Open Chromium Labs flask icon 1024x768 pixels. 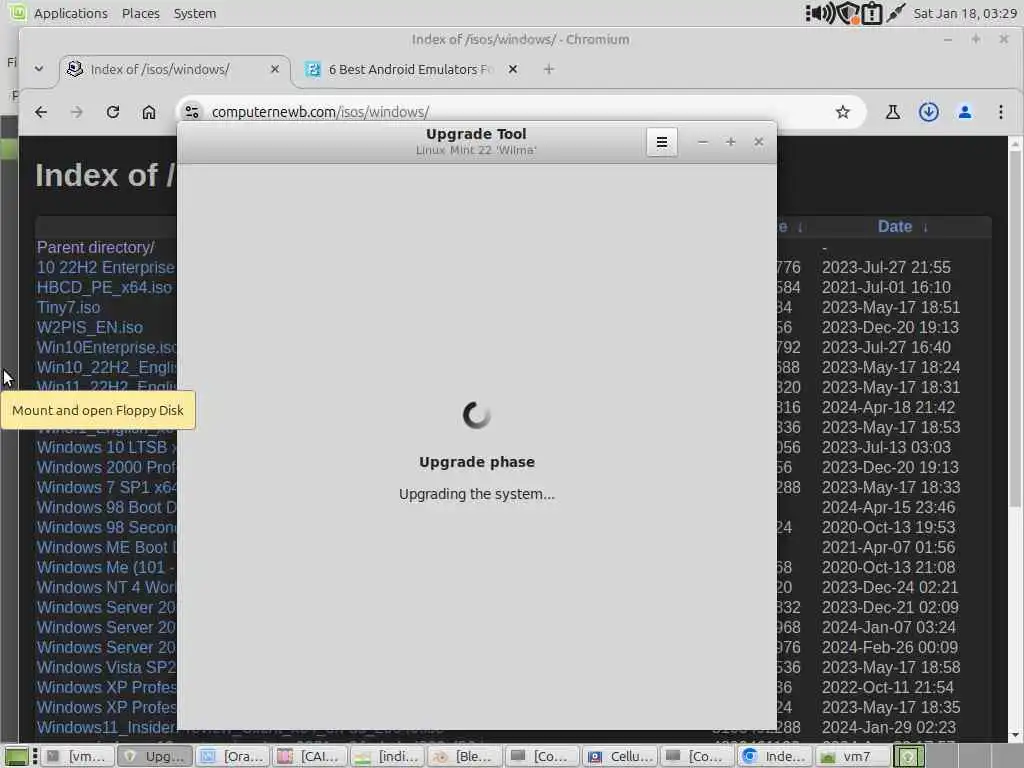pos(892,112)
